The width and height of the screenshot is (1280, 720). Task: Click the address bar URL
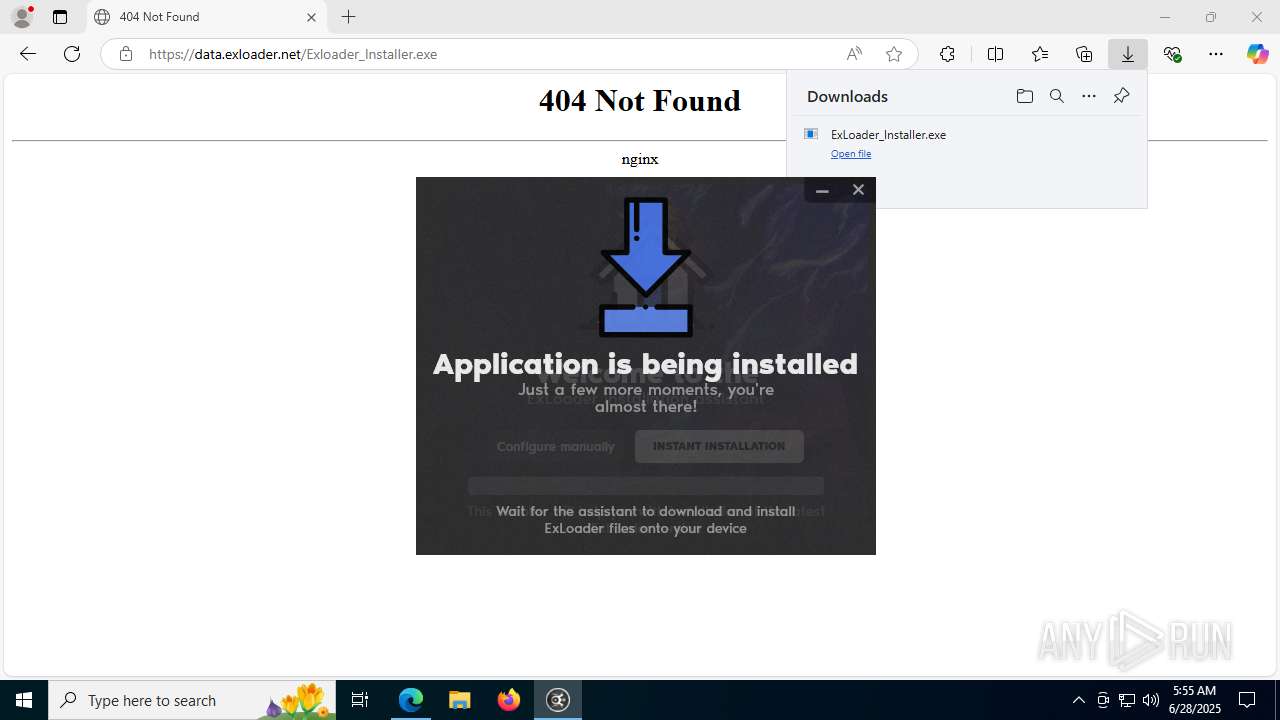(x=292, y=54)
